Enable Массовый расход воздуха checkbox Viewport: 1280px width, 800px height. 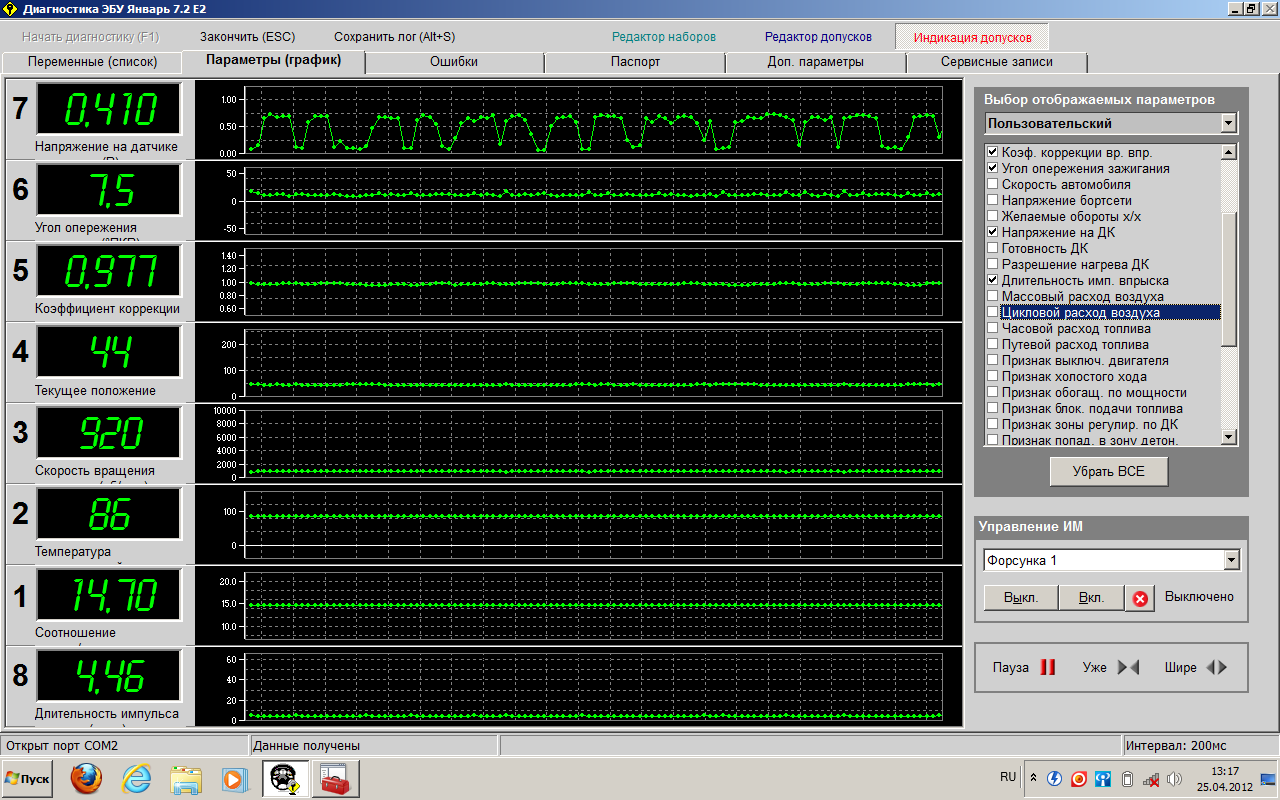pos(992,296)
